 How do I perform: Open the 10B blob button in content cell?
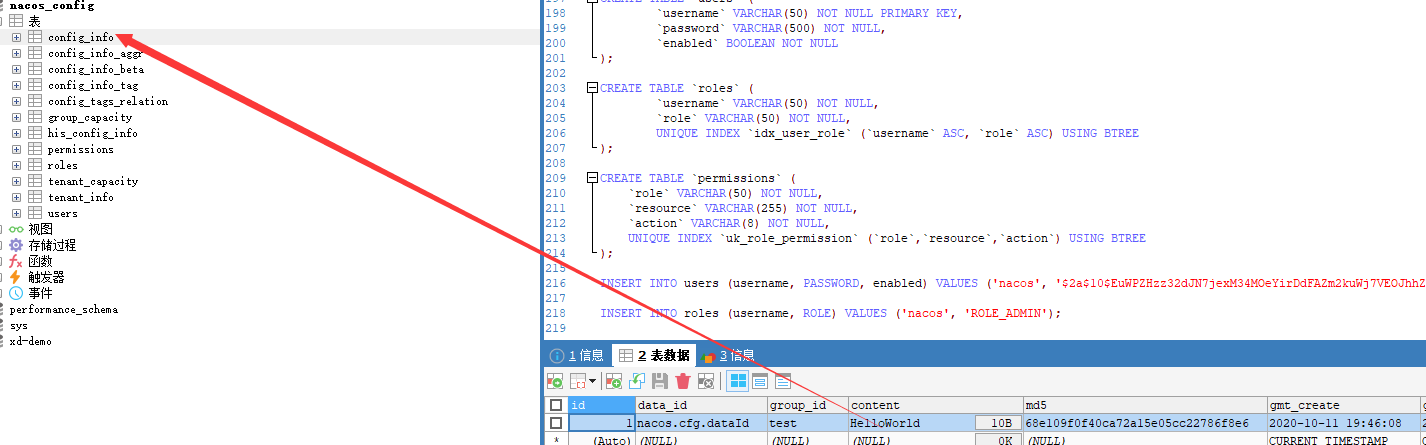(997, 423)
